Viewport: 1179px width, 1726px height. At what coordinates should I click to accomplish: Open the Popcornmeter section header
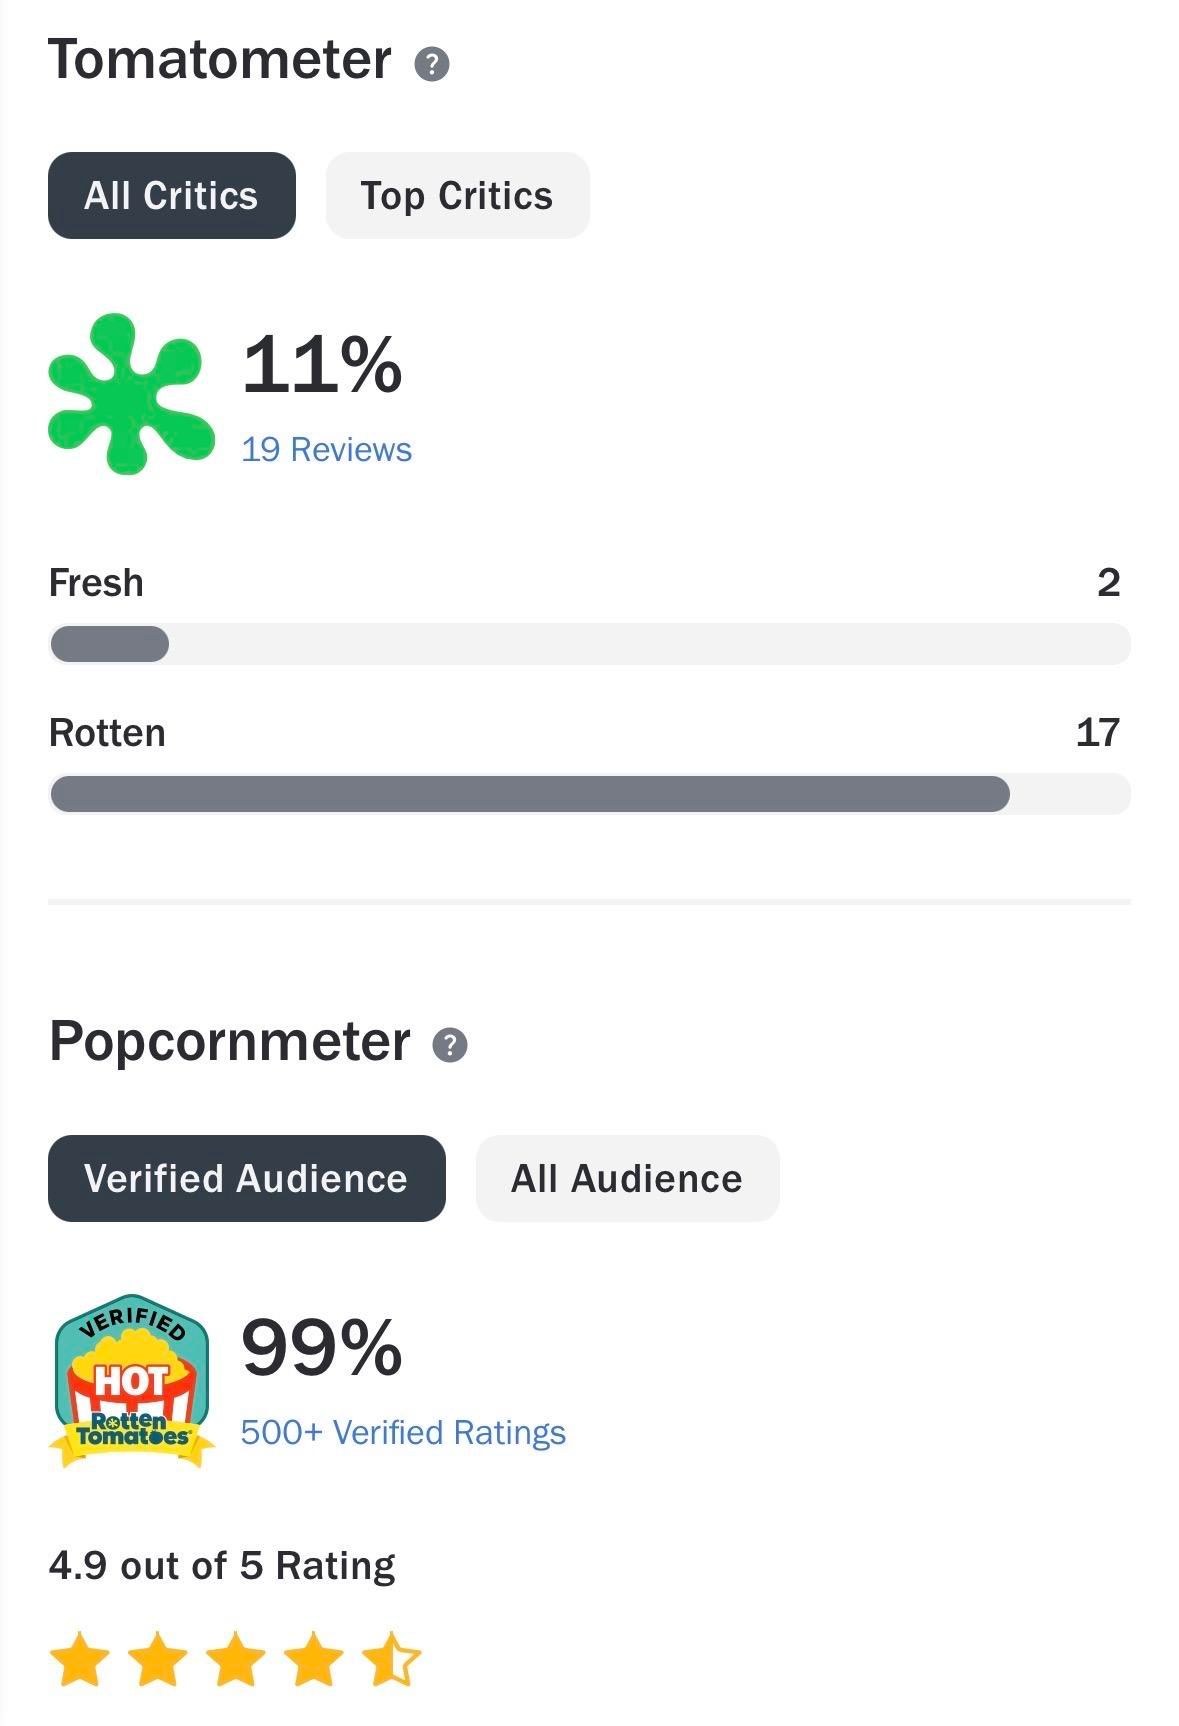coord(230,1043)
